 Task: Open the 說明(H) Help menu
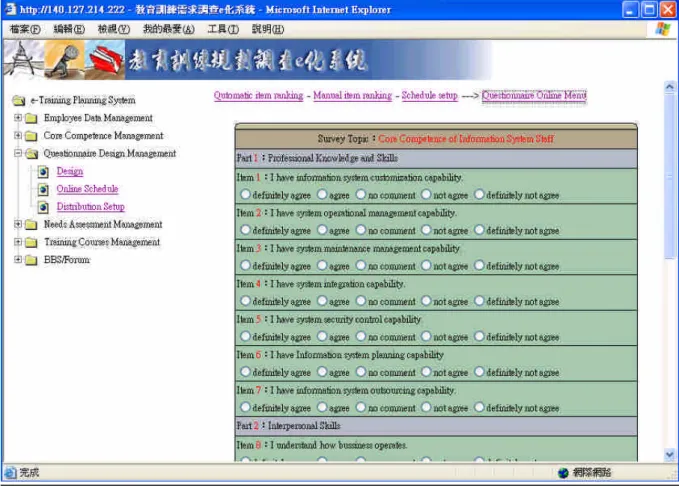point(268,29)
